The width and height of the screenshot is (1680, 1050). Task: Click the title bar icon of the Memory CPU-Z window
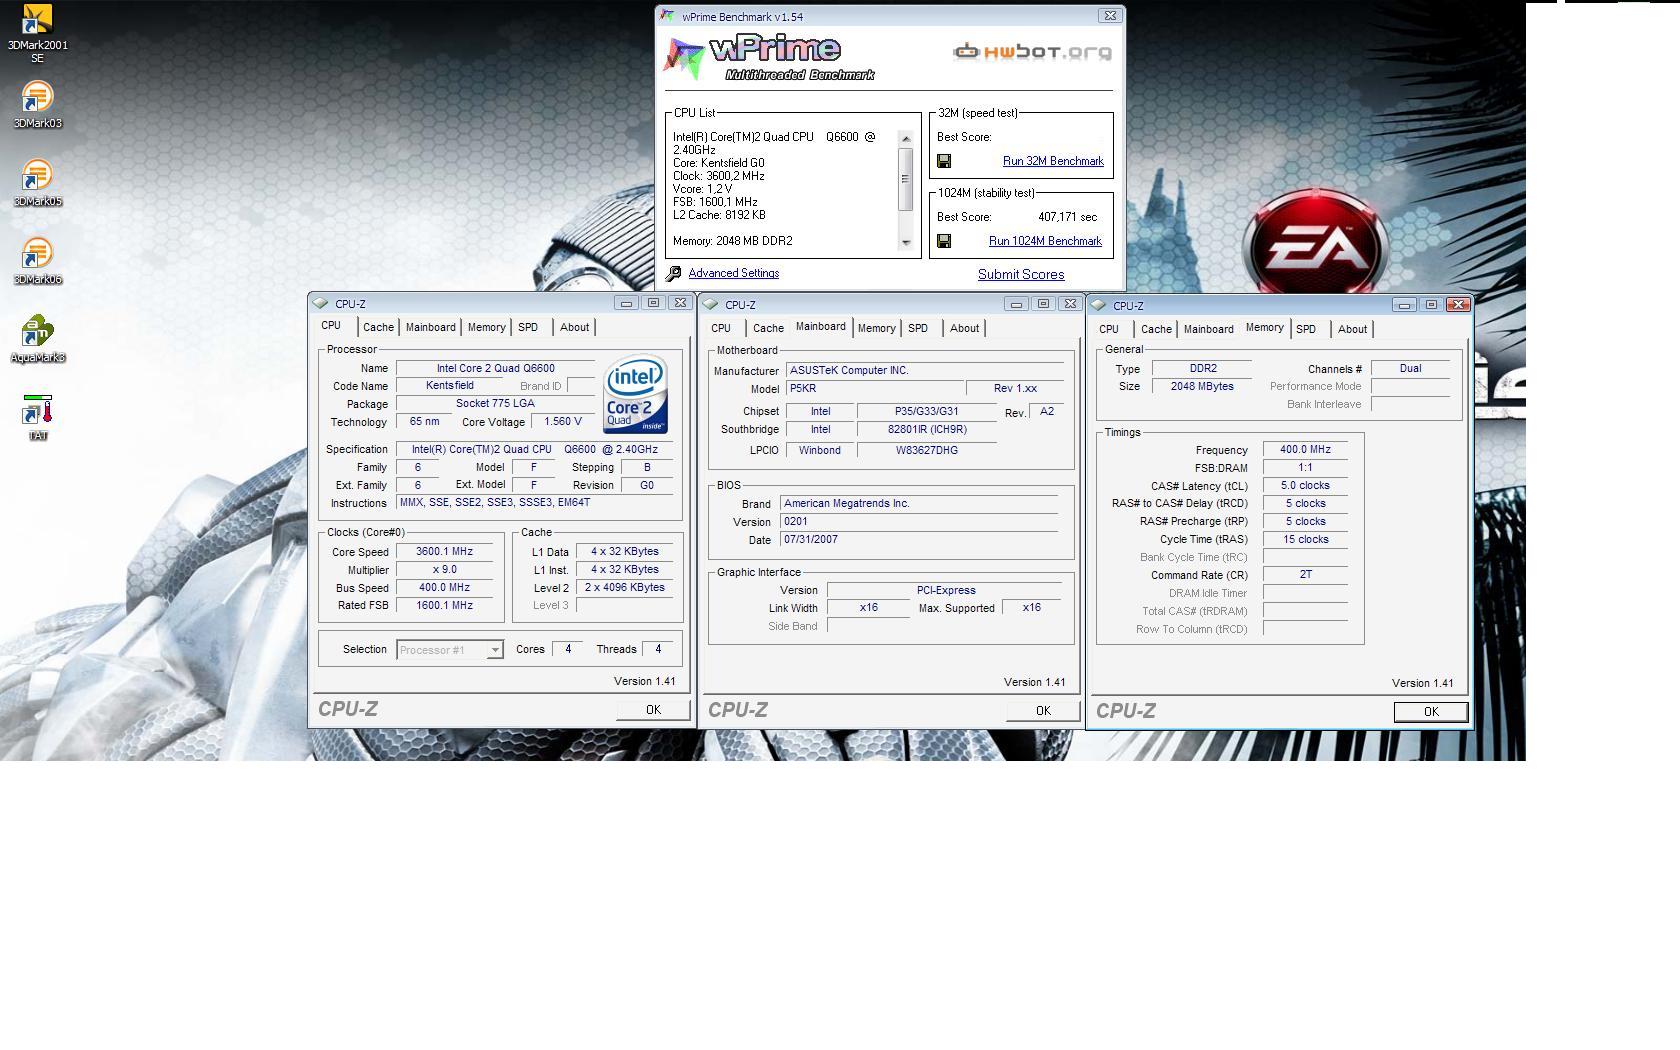1098,305
